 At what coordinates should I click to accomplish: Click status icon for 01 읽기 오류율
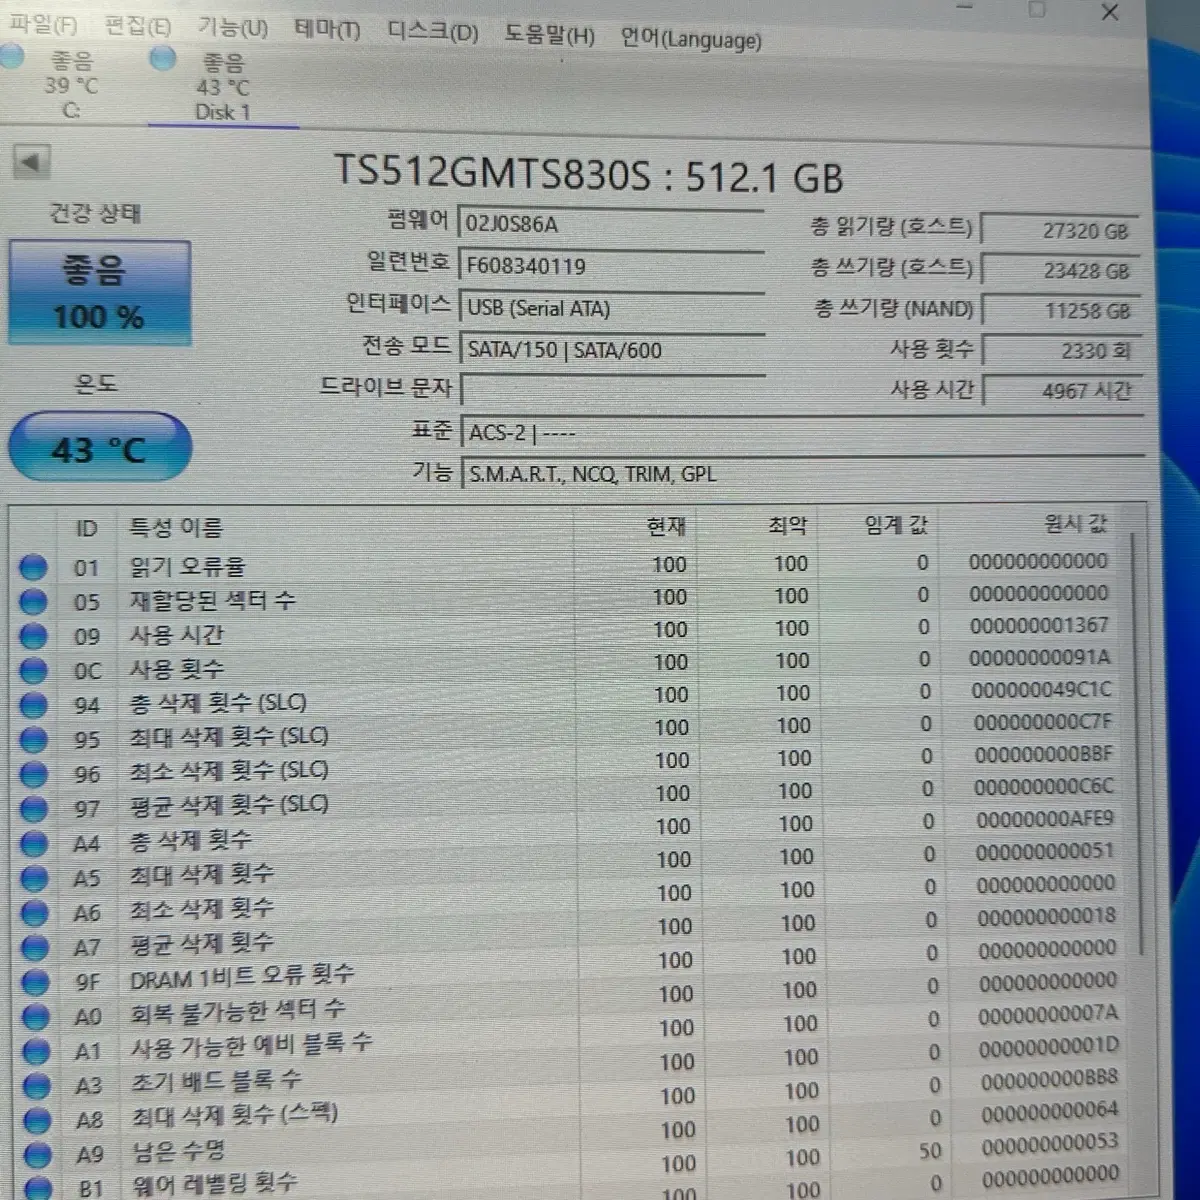click(33, 568)
